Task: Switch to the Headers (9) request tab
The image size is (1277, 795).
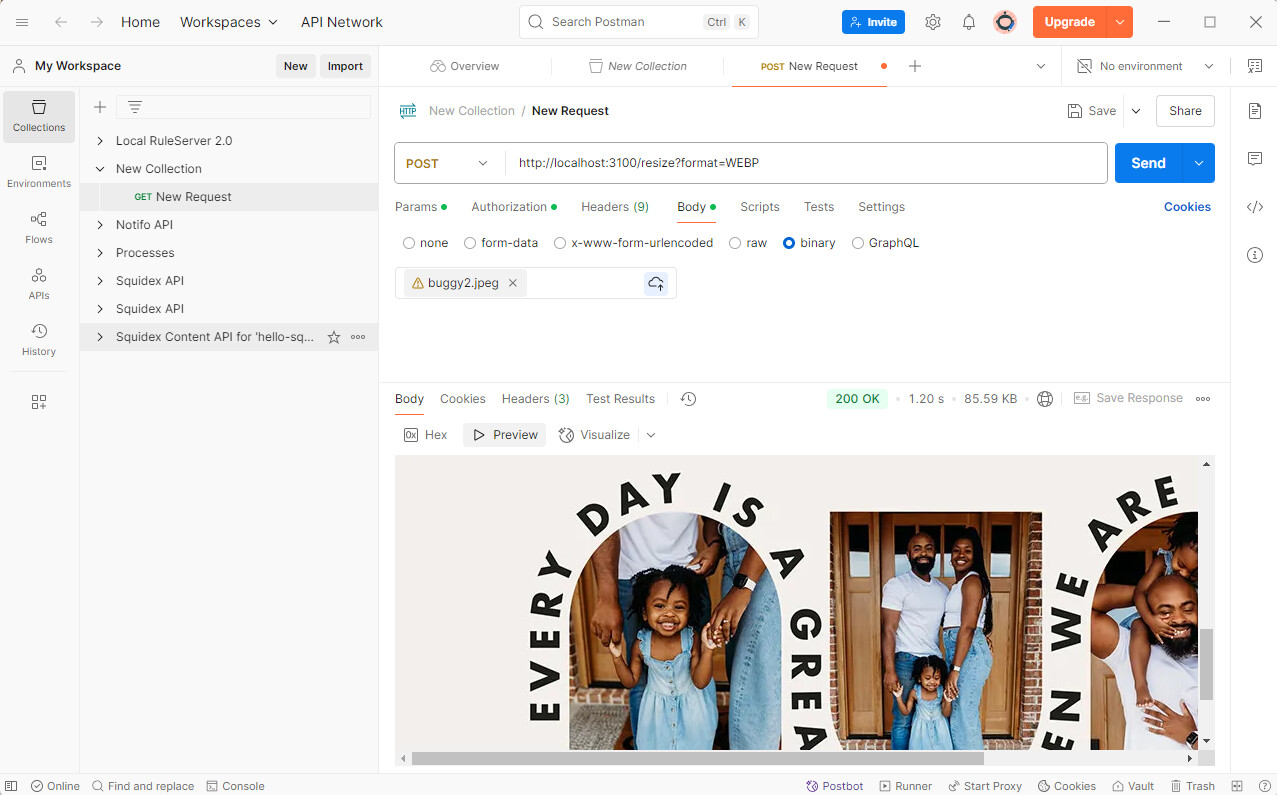Action: 615,207
